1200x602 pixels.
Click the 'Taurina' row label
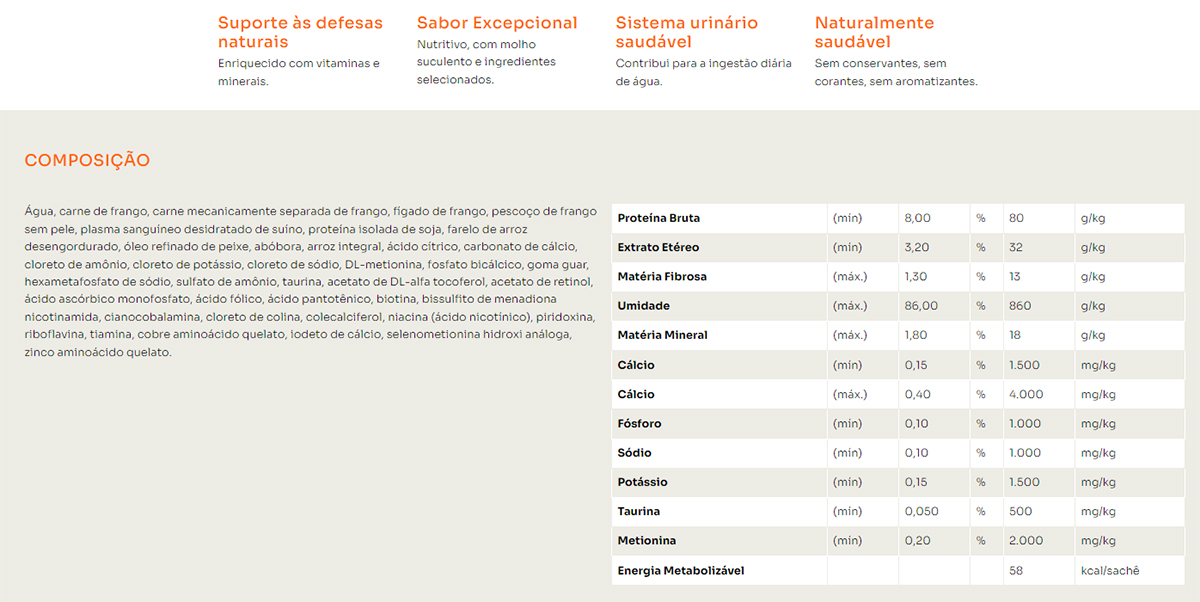638,512
